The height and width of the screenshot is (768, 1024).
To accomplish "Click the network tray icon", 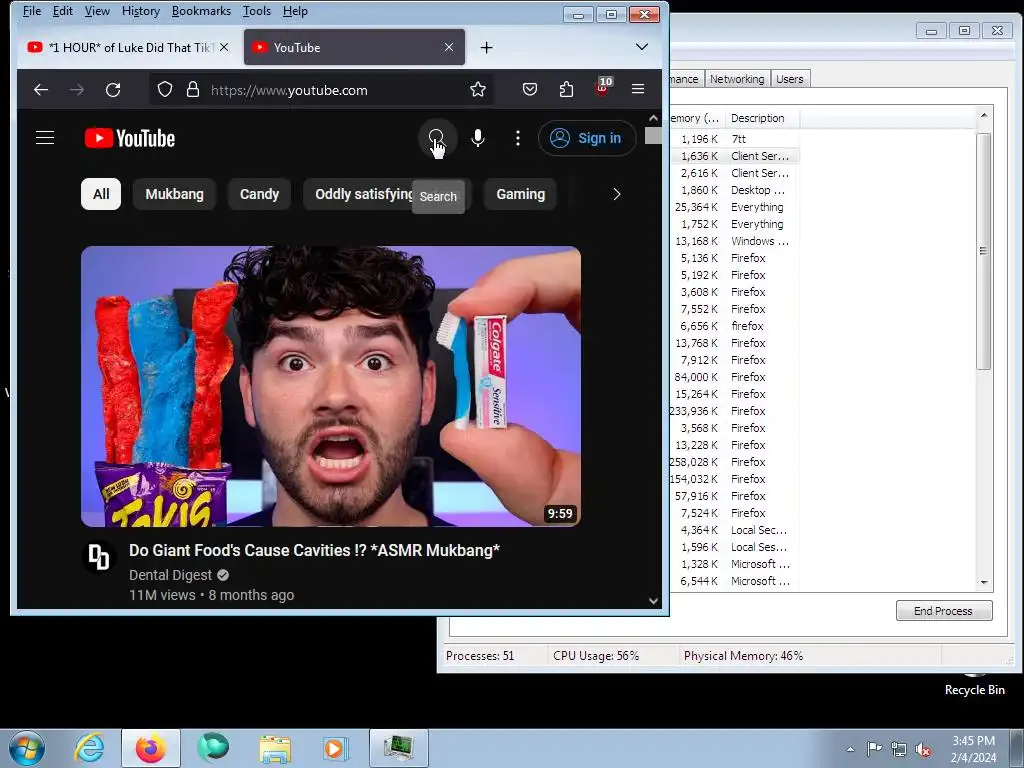I will click(899, 749).
